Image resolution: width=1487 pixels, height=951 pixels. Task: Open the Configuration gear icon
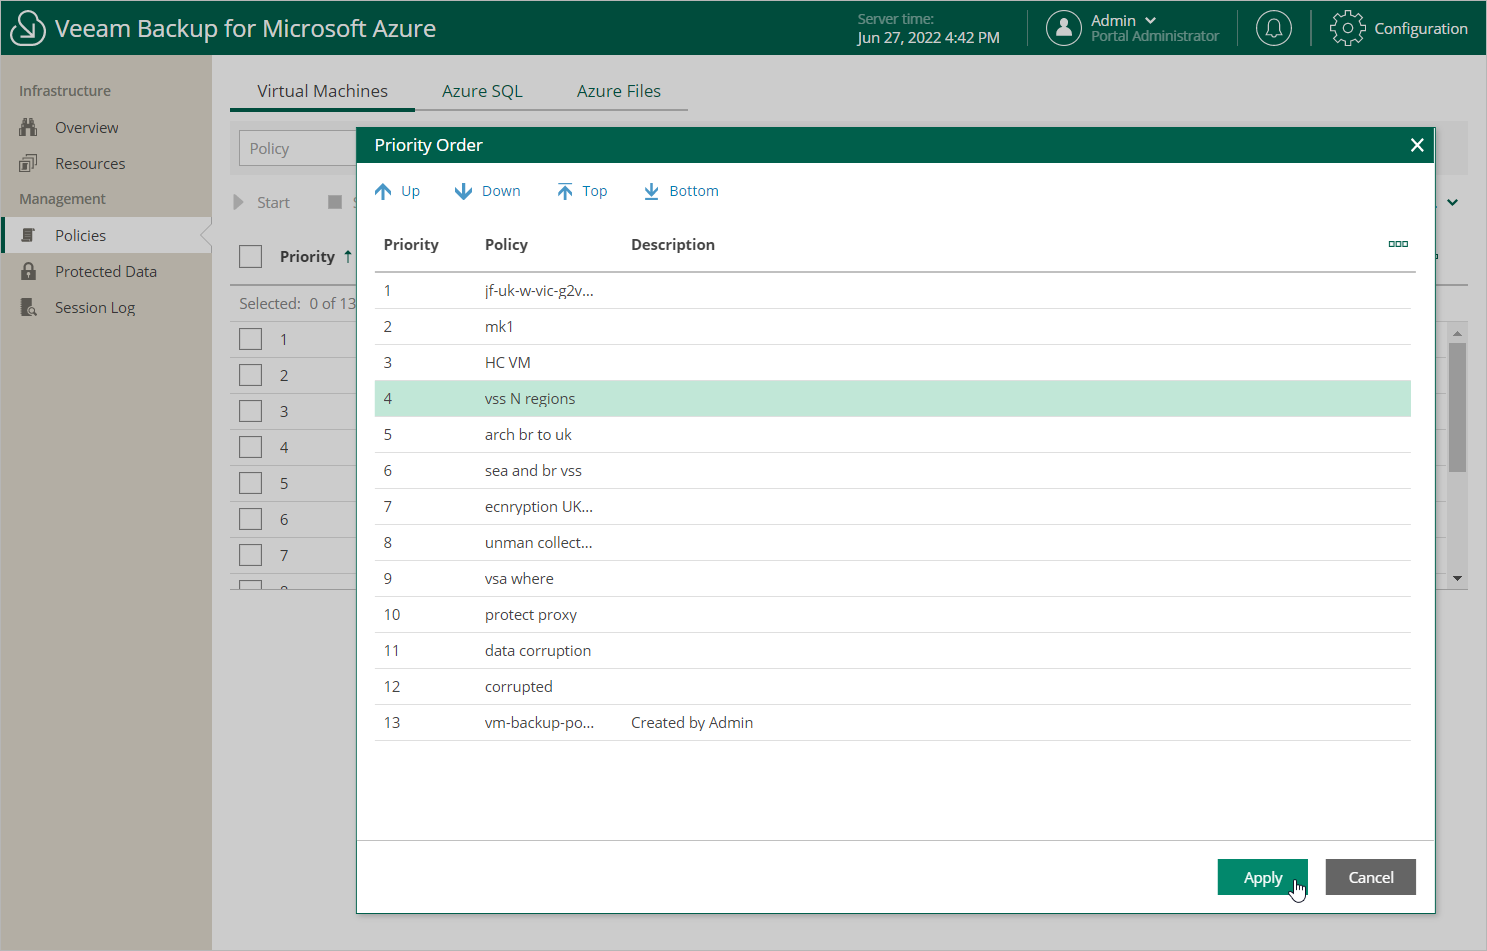pyautogui.click(x=1347, y=28)
